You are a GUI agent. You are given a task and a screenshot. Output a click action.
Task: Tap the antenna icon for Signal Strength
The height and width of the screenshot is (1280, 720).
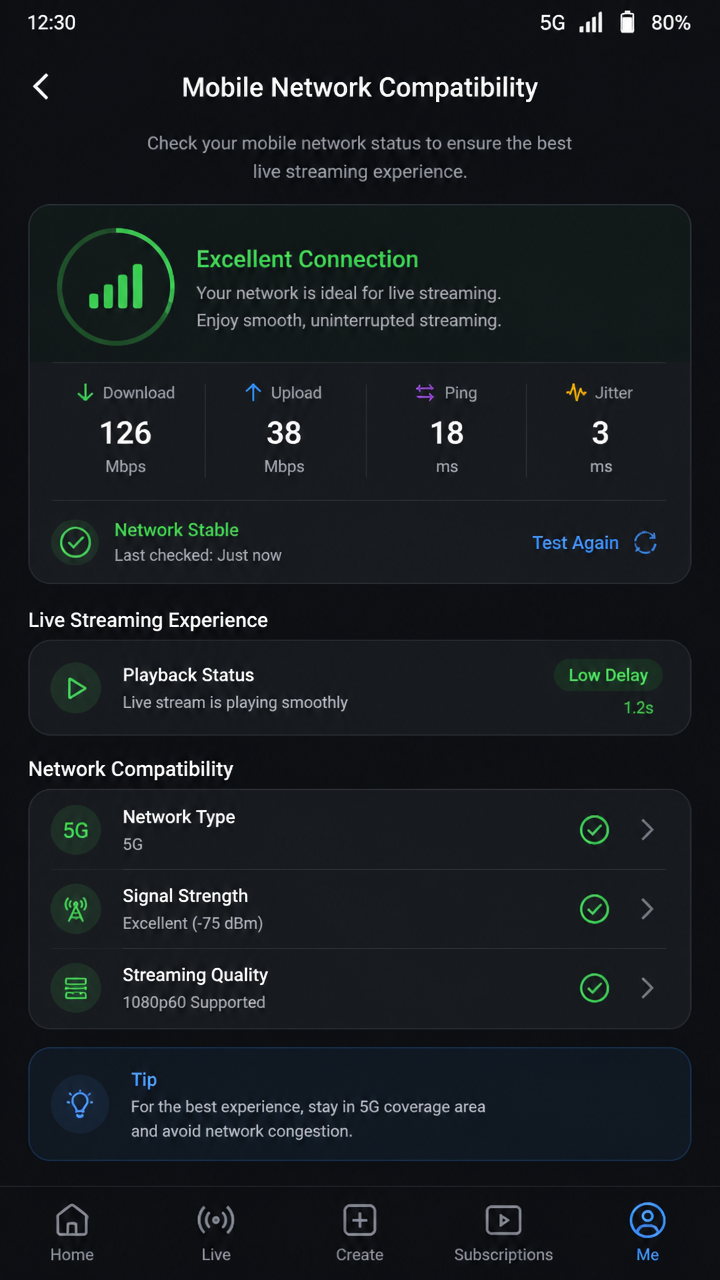76,909
